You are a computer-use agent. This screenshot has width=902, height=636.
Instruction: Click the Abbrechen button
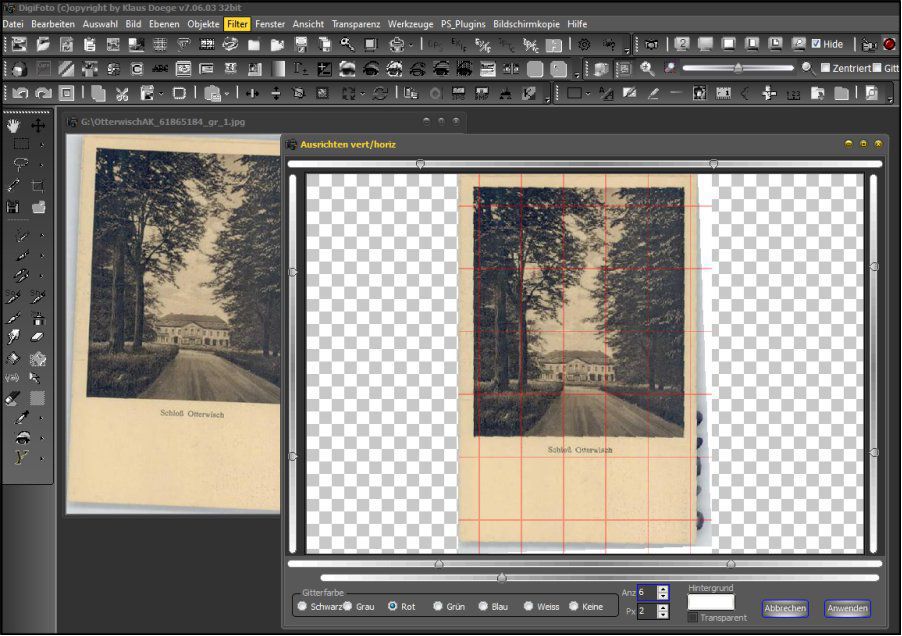click(785, 608)
